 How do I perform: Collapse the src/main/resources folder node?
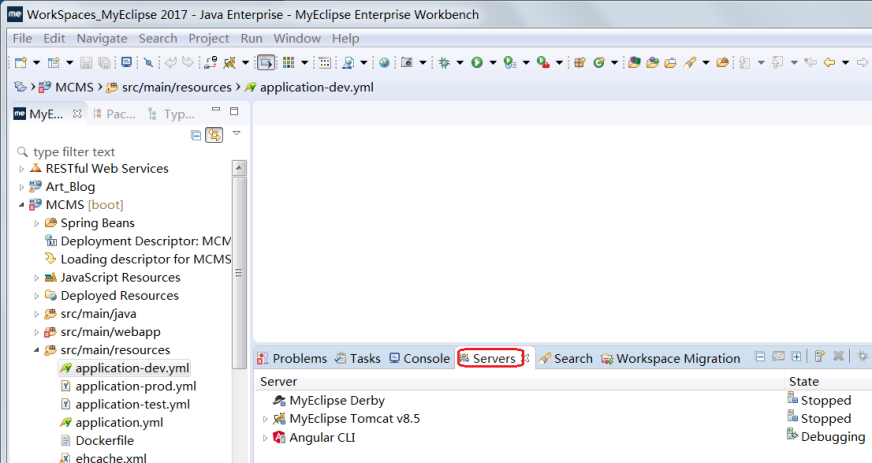pos(37,350)
